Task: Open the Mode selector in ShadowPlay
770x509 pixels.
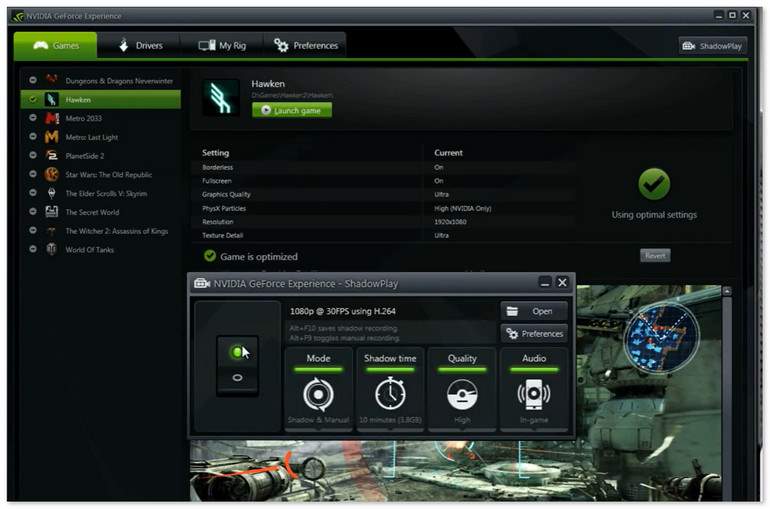Action: [x=318, y=390]
